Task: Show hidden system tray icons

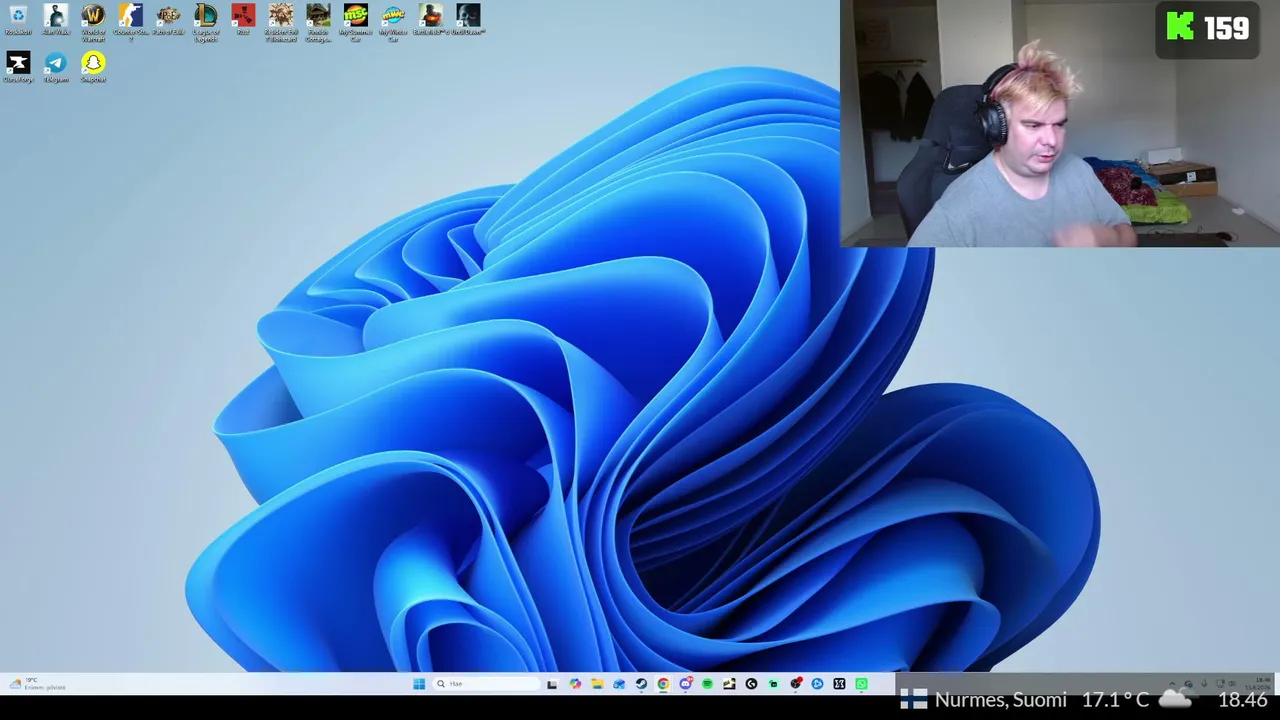Action: [x=1173, y=684]
